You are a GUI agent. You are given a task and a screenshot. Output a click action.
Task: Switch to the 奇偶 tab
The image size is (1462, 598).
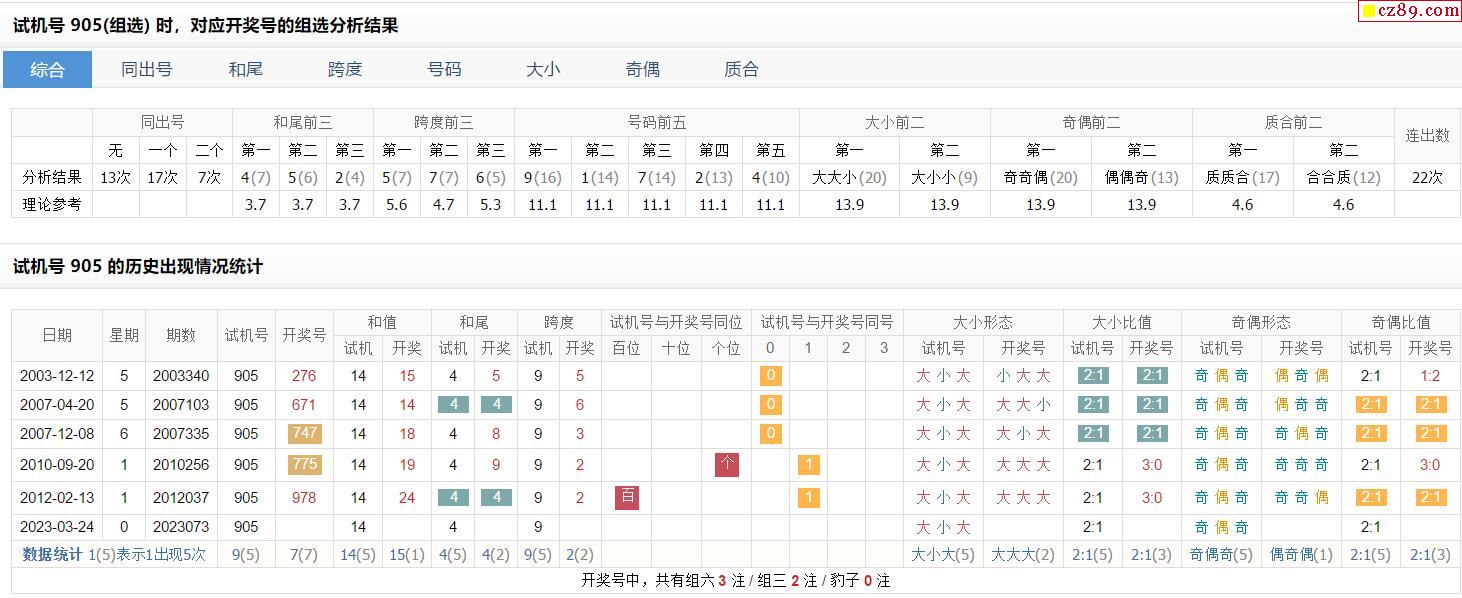pos(642,69)
